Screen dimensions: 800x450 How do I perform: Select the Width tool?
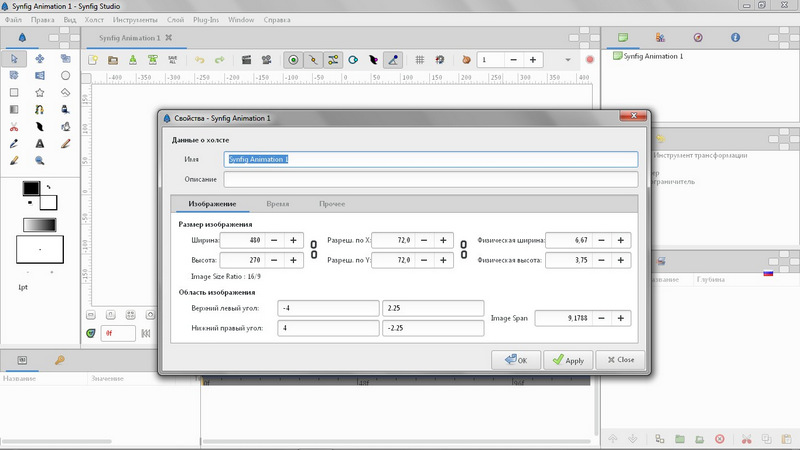pos(40,127)
